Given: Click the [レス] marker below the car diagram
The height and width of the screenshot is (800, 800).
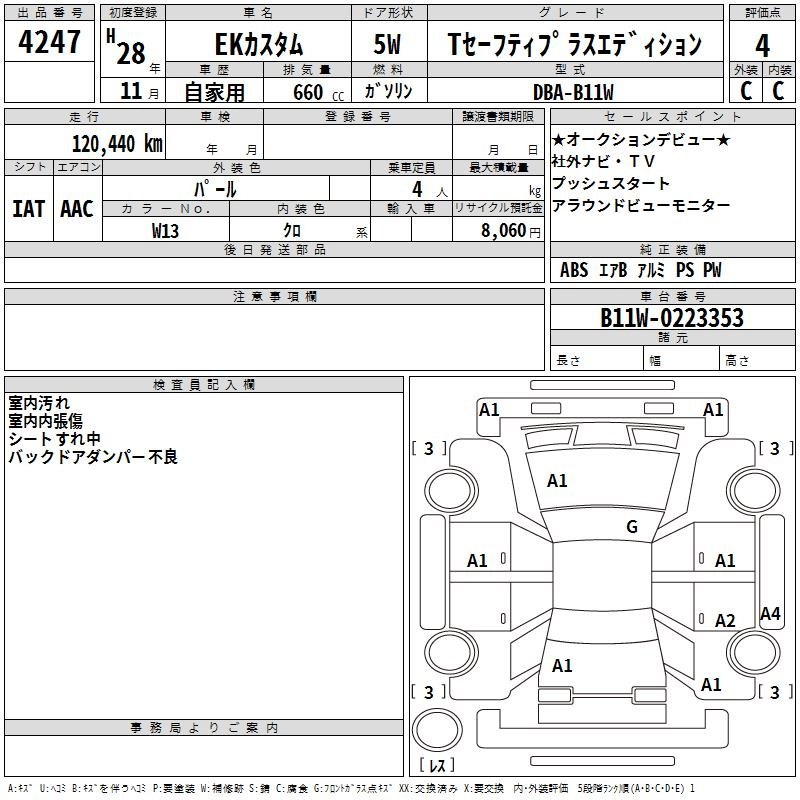Looking at the screenshot, I should (x=436, y=767).
